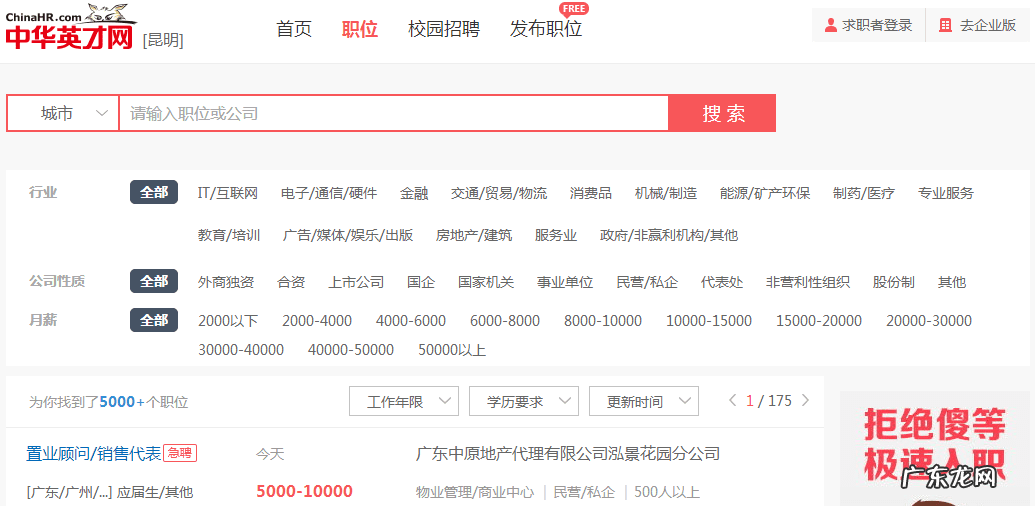Open the 首页 navigation tab
This screenshot has height=506, width=1035.
pyautogui.click(x=294, y=29)
